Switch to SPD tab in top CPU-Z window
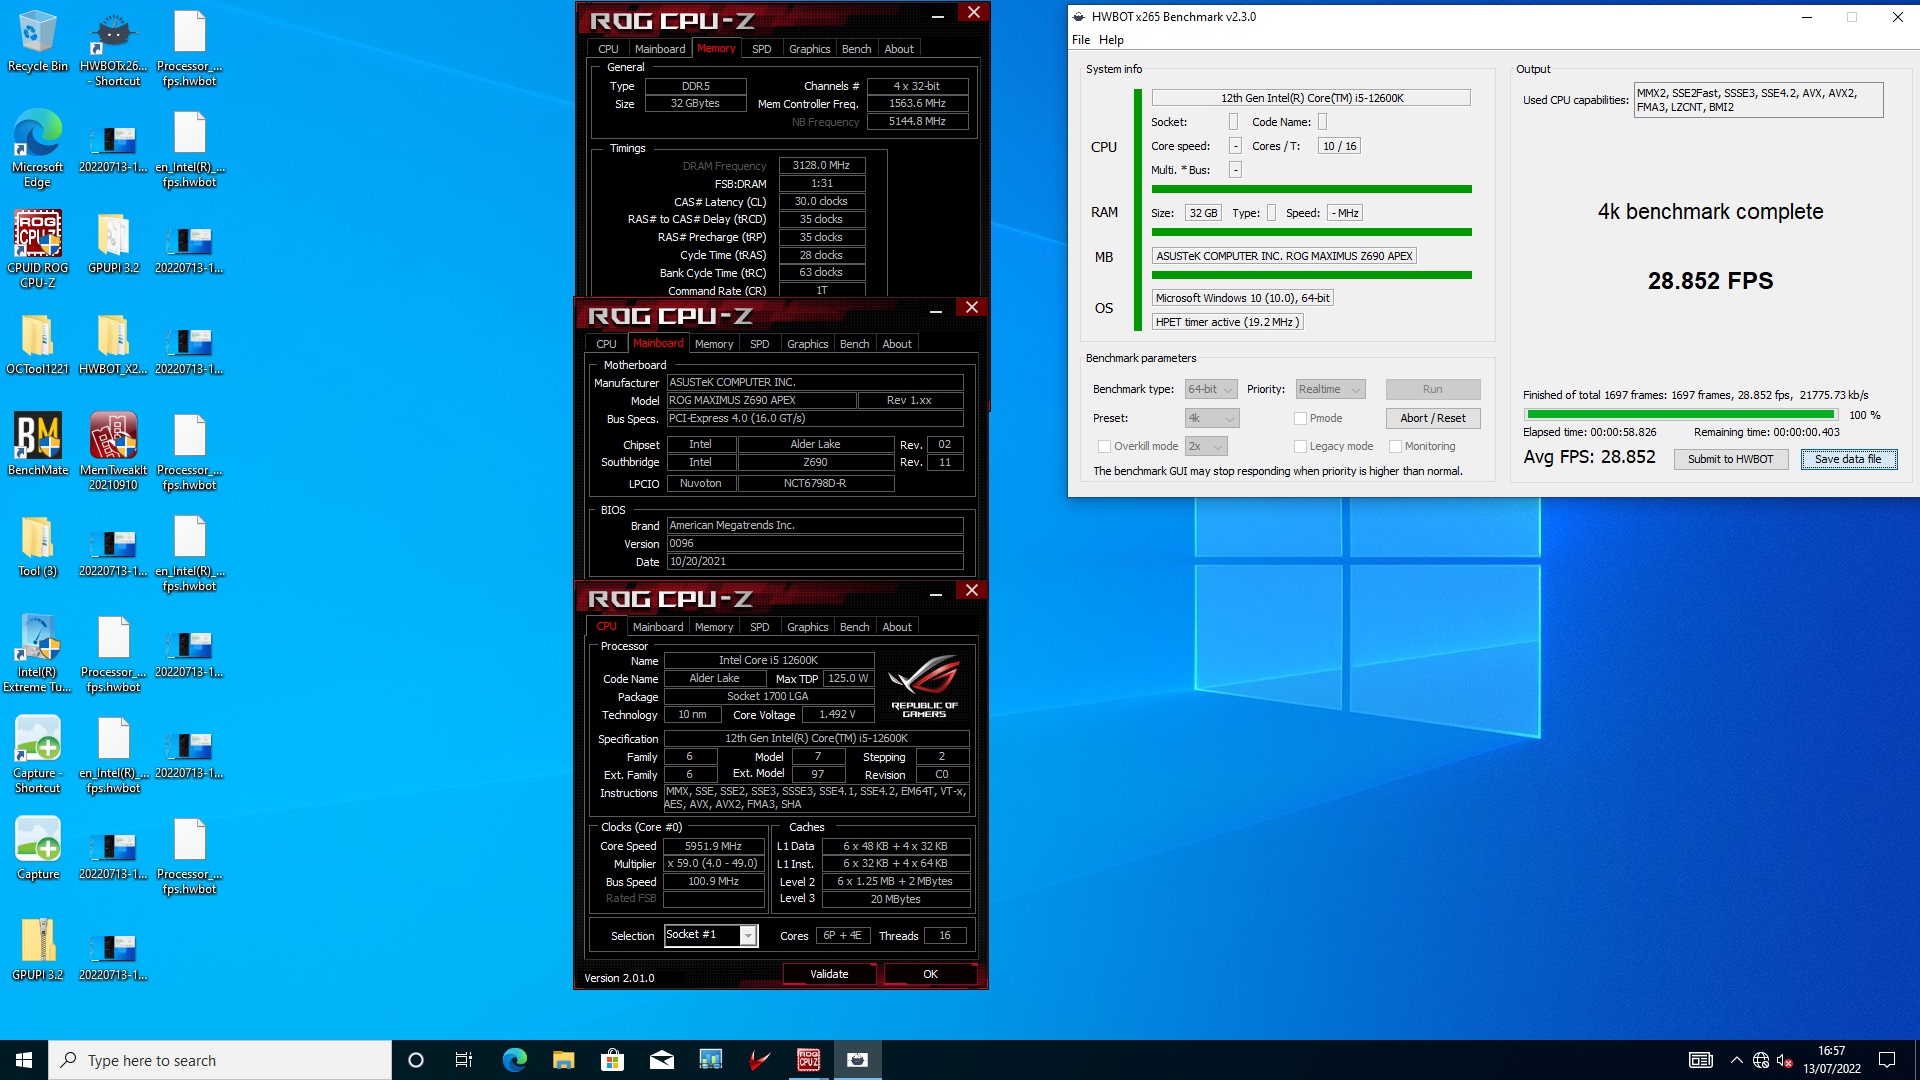 click(761, 49)
